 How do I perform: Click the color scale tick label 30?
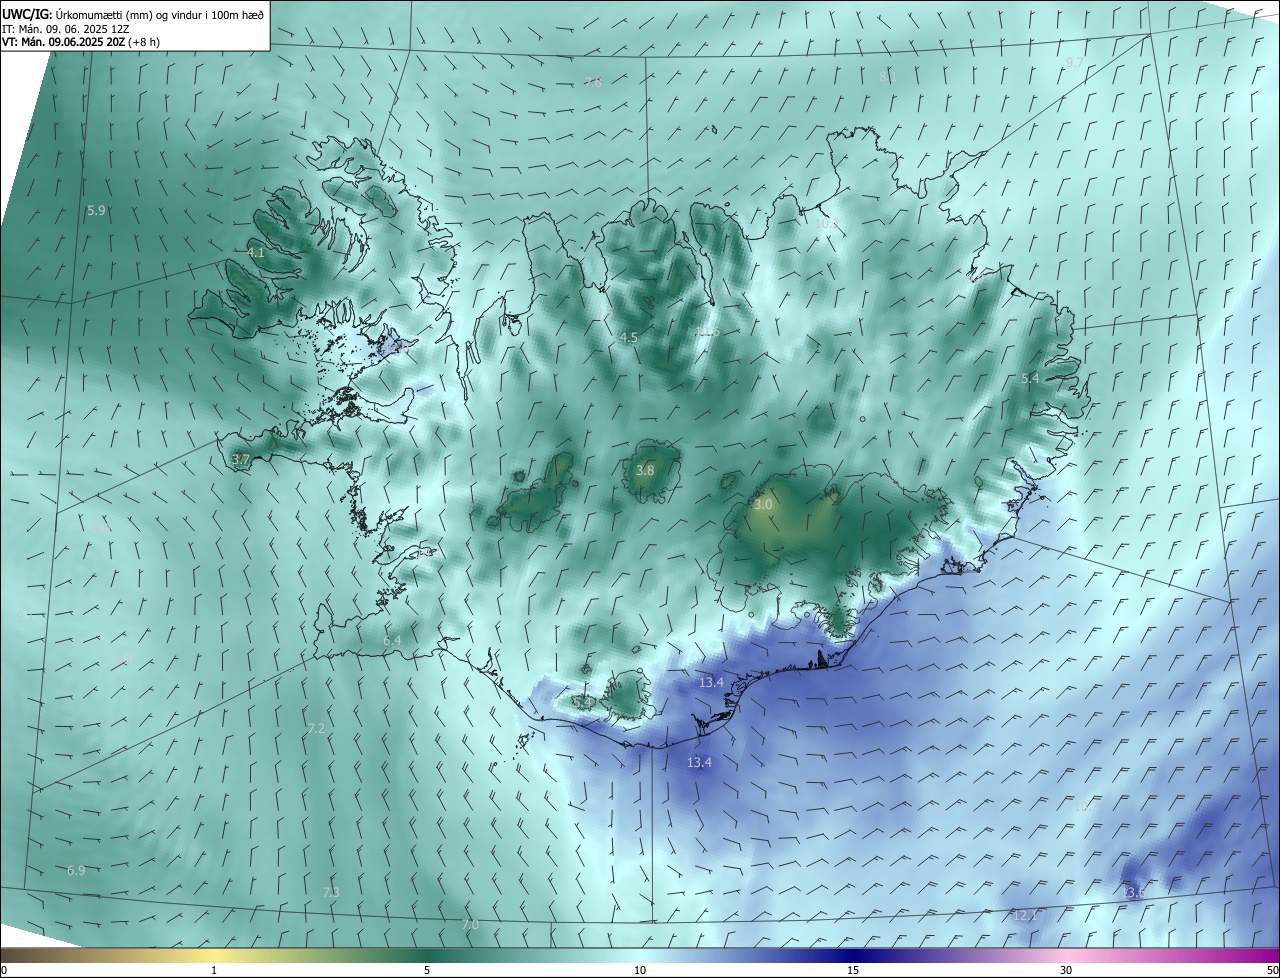pyautogui.click(x=1066, y=970)
